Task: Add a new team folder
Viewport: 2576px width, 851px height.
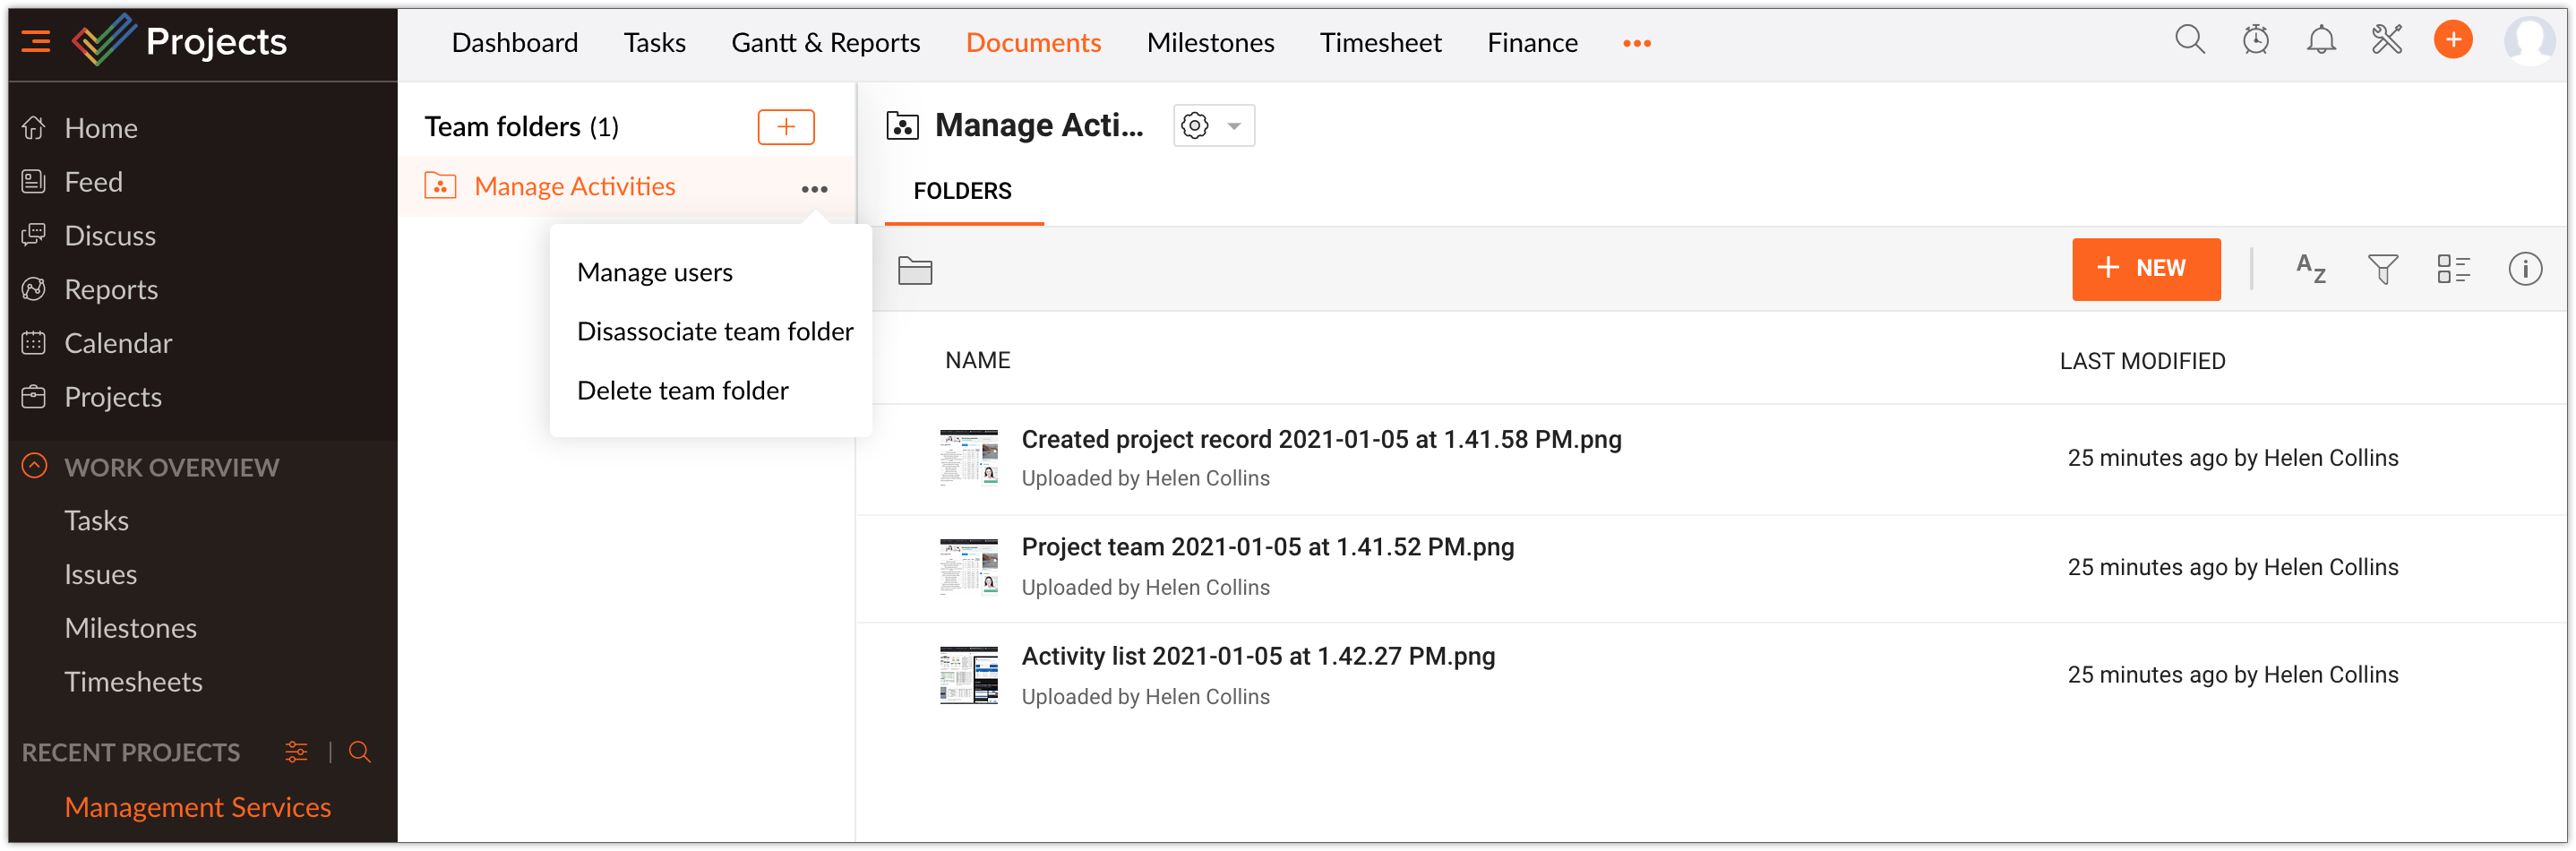Action: click(785, 127)
